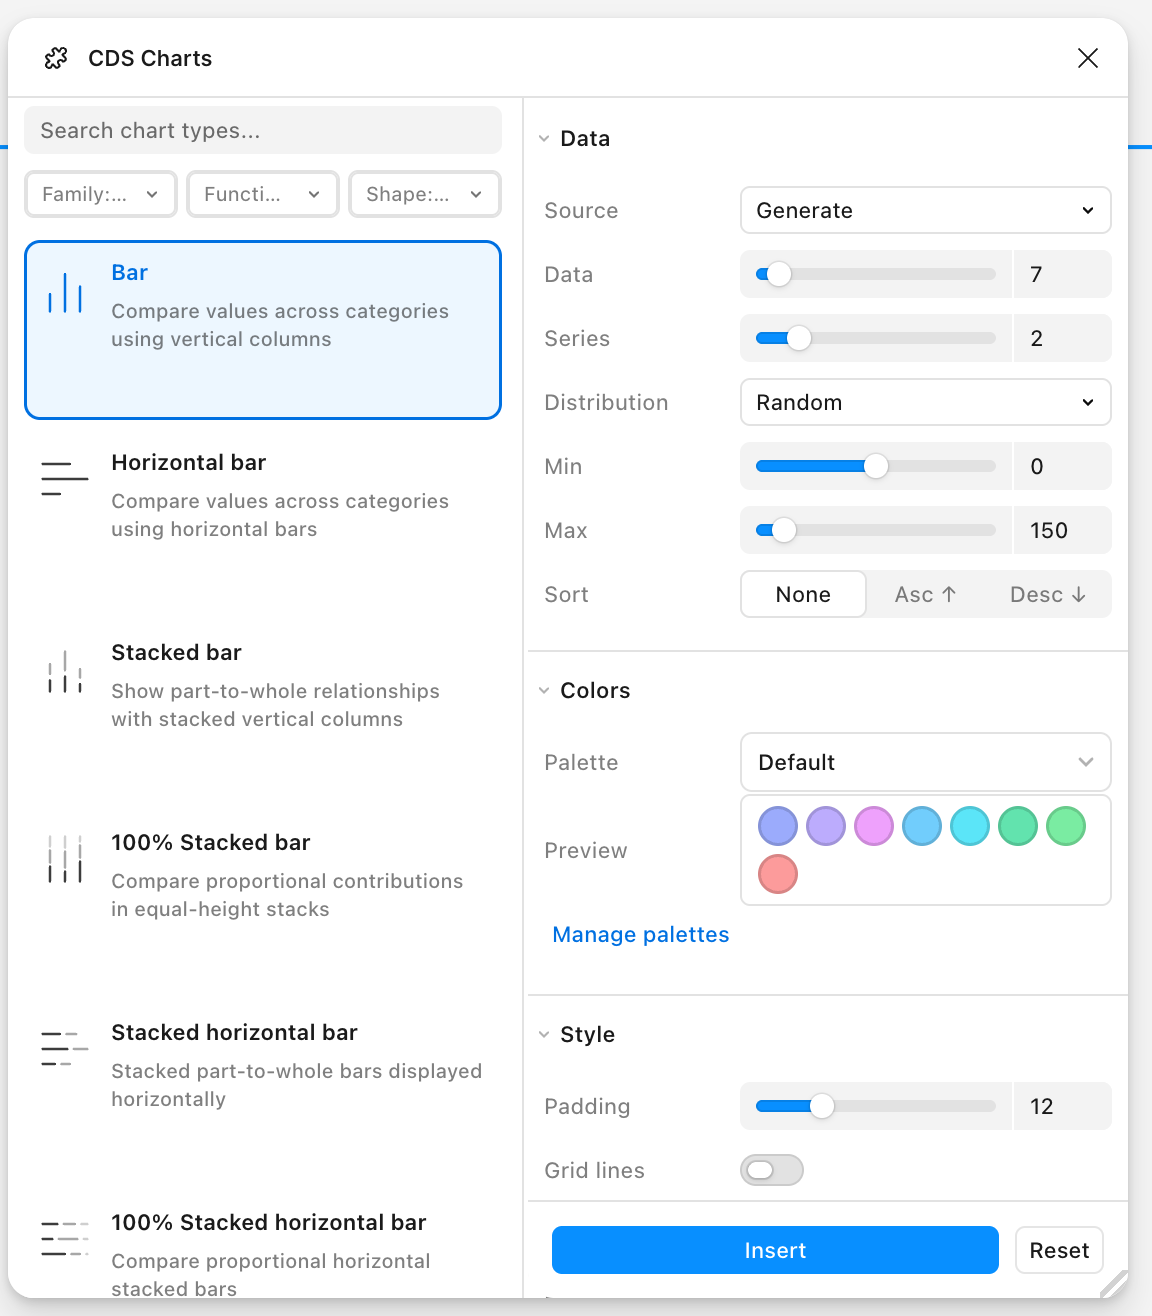Set Sort to Desc
1152x1316 pixels.
point(1048,594)
